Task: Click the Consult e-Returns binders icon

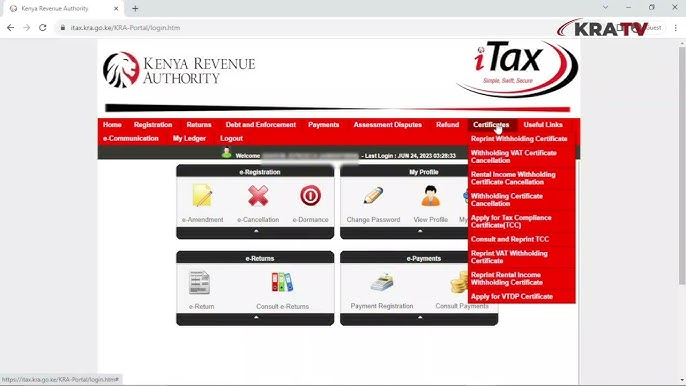Action: point(282,282)
